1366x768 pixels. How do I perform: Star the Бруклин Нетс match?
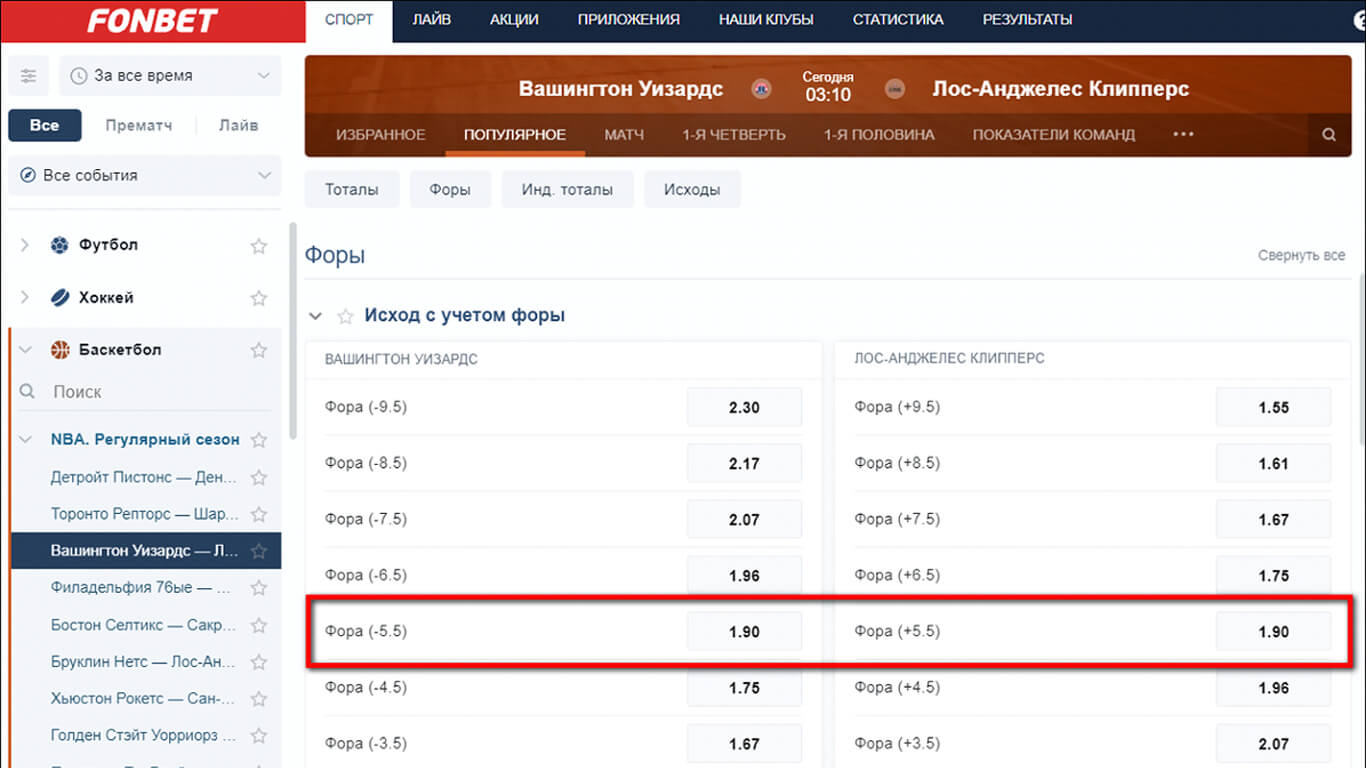(x=259, y=662)
